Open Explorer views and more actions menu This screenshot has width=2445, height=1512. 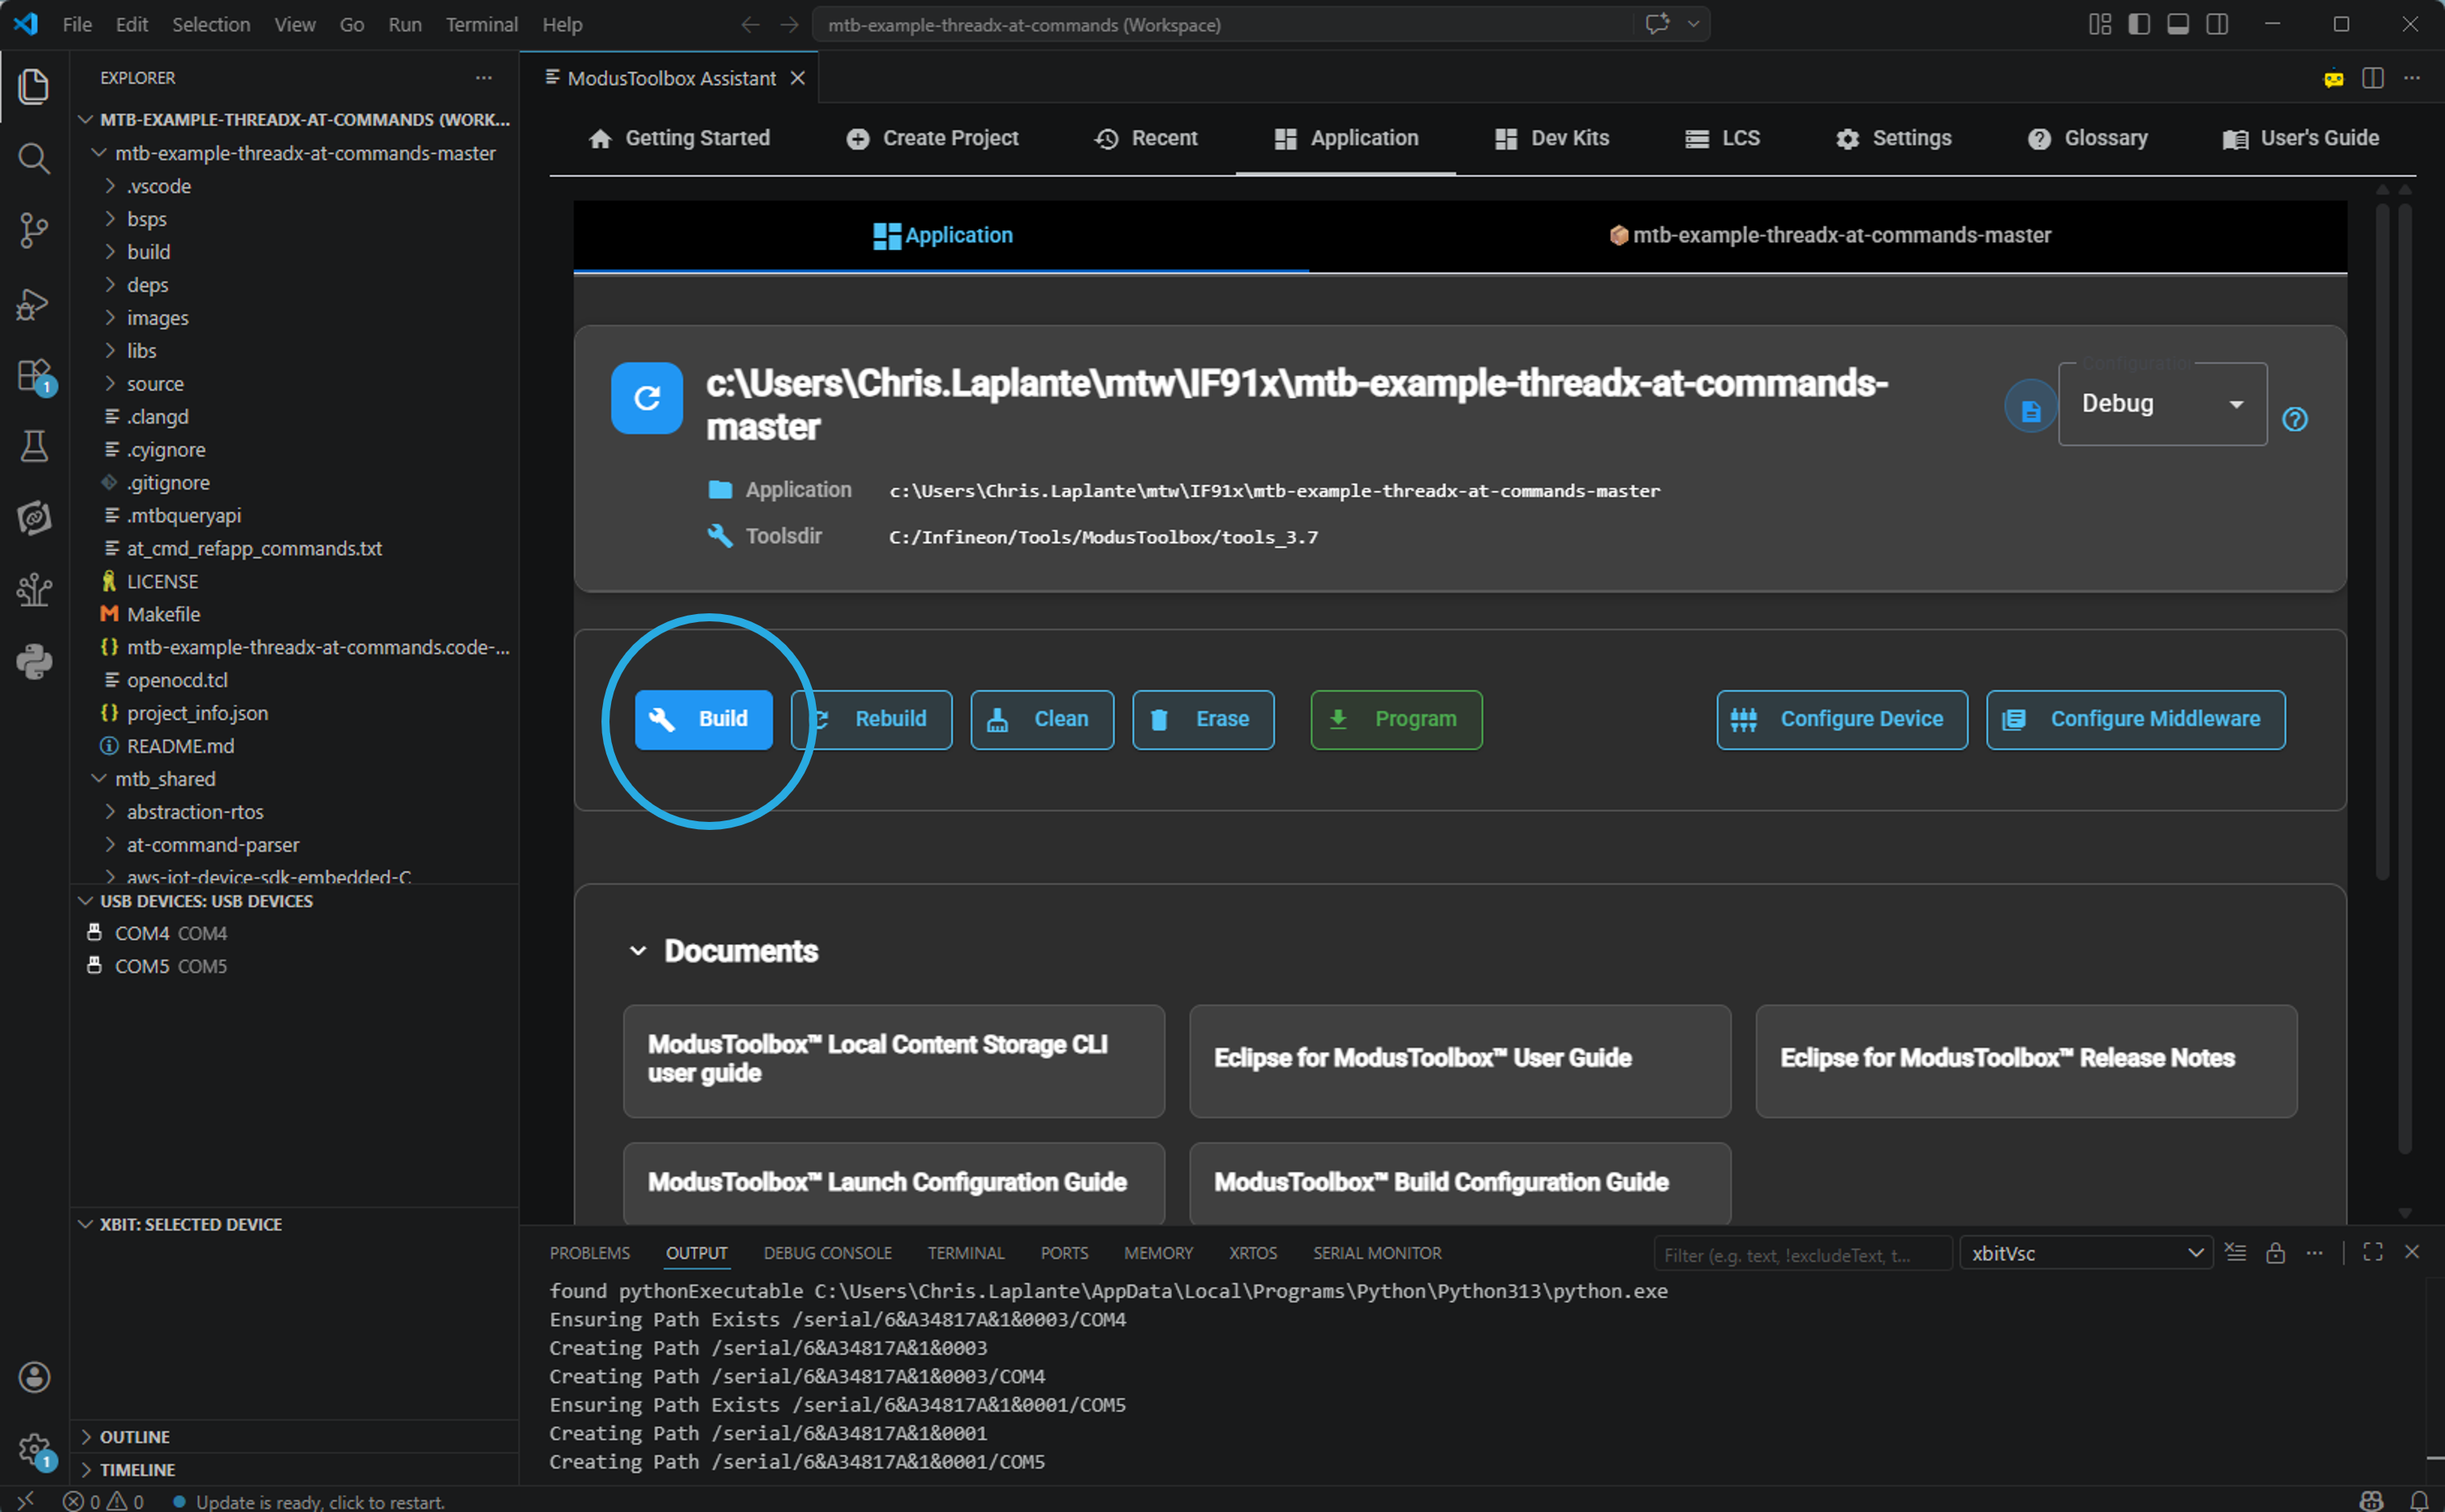pyautogui.click(x=484, y=77)
